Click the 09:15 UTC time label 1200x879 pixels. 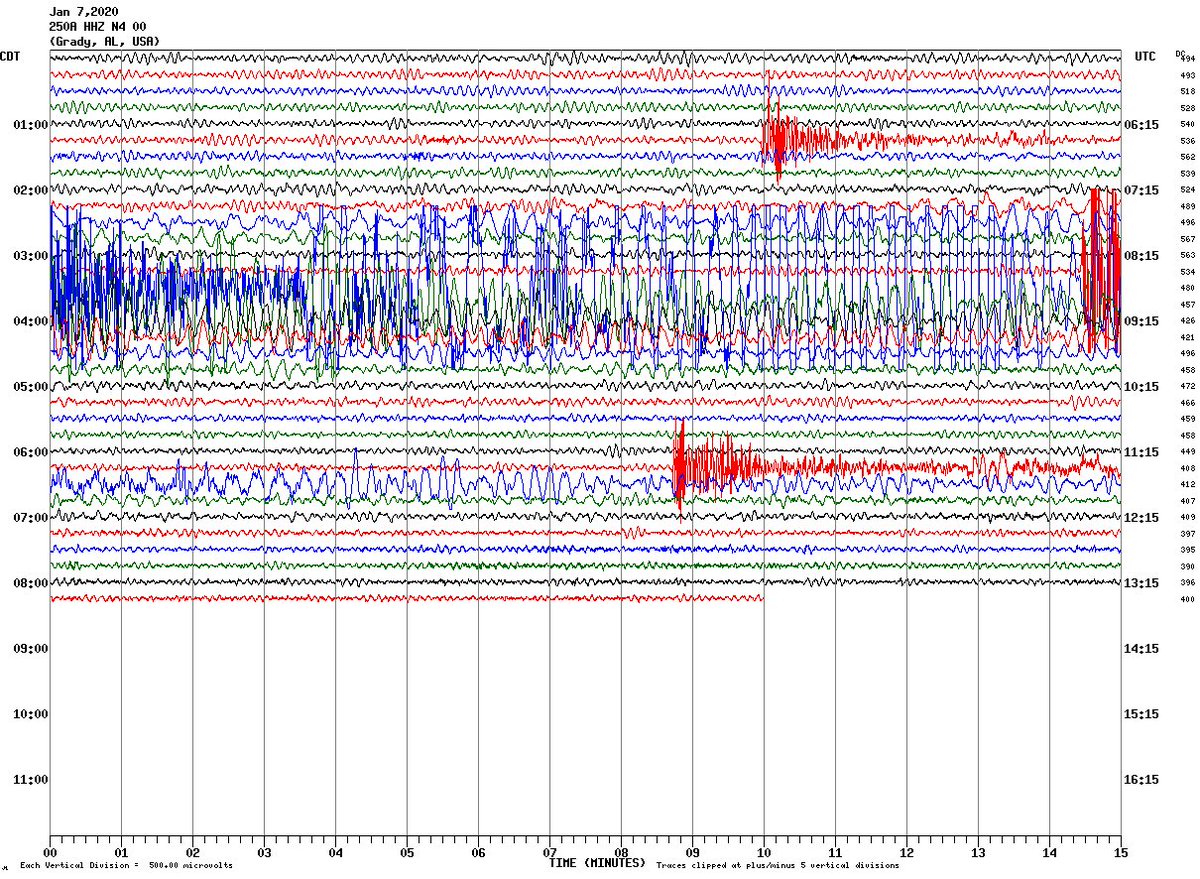click(x=1142, y=321)
